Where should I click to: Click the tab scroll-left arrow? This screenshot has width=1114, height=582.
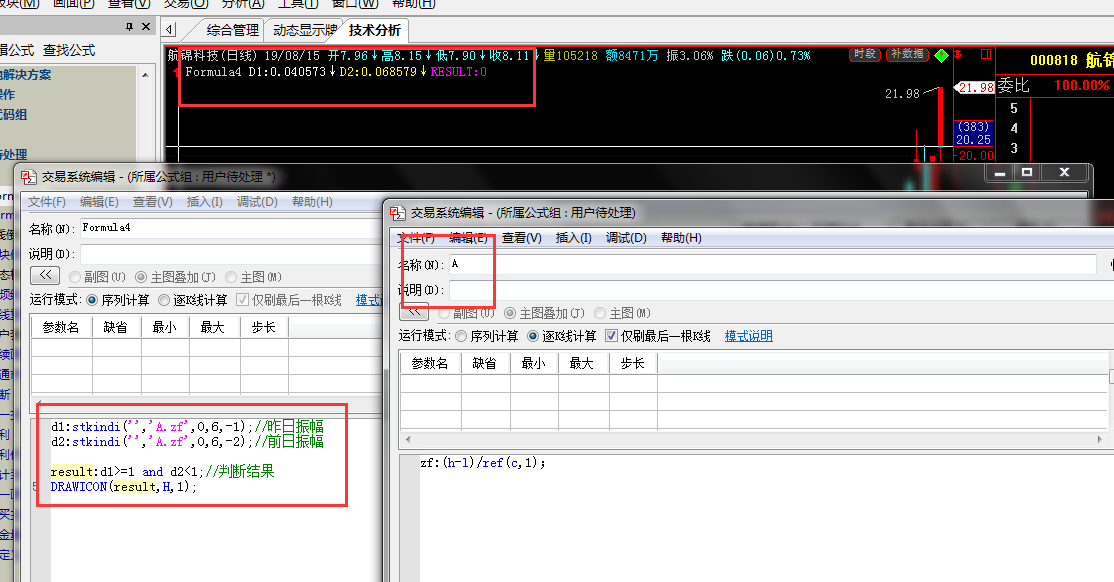[x=169, y=30]
